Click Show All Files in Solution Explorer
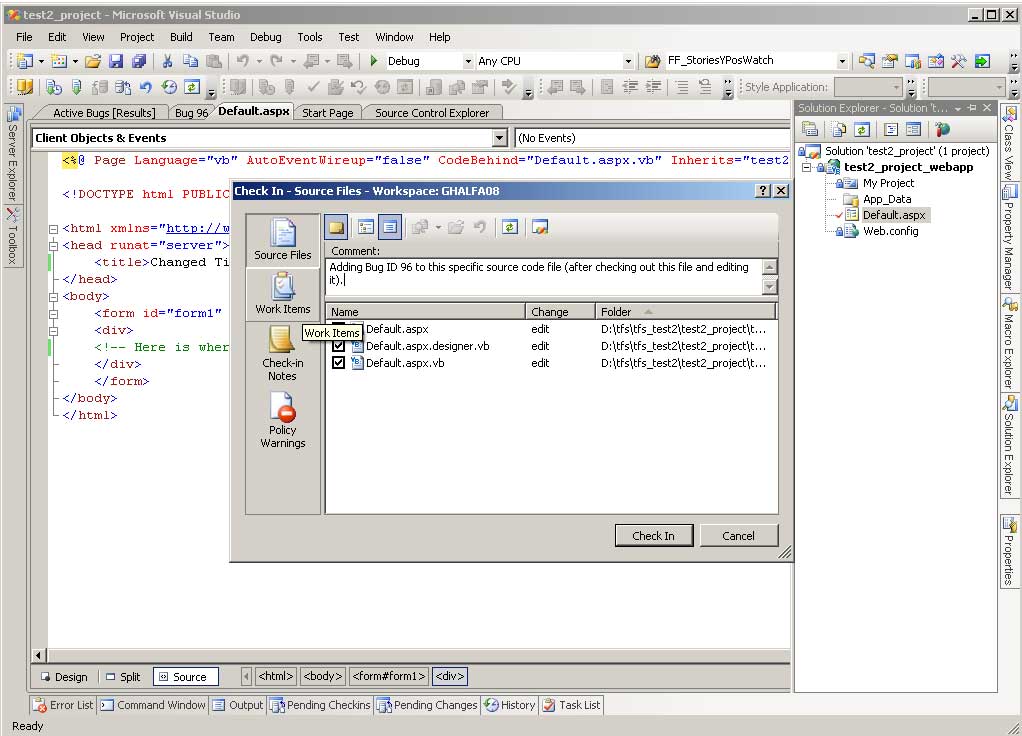The height and width of the screenshot is (736, 1022). [x=838, y=129]
